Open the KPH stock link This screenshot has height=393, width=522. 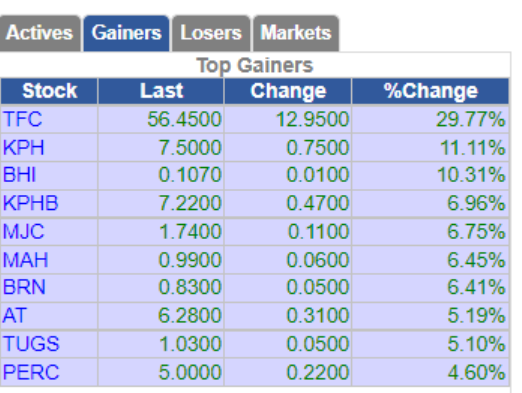tap(23, 147)
